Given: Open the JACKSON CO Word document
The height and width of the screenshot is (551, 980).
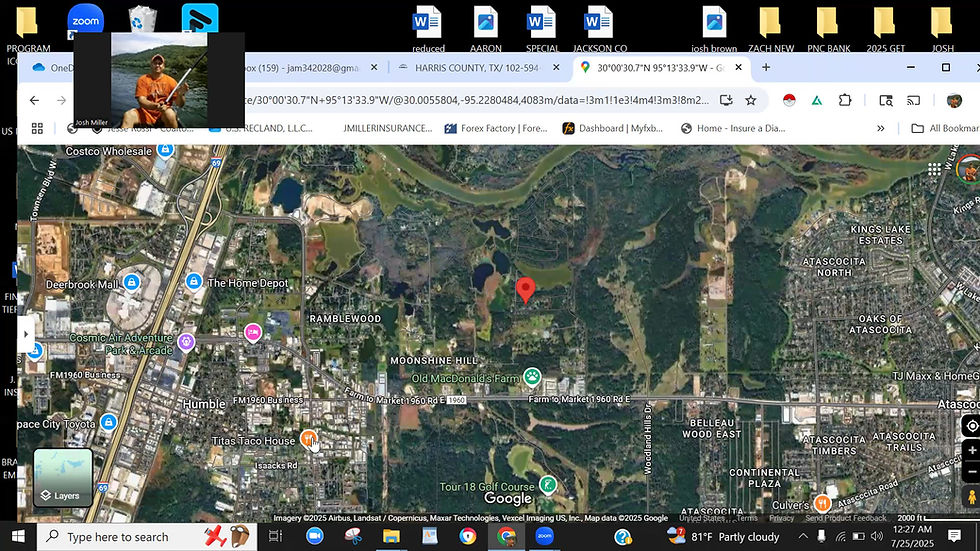Looking at the screenshot, I should 599,29.
